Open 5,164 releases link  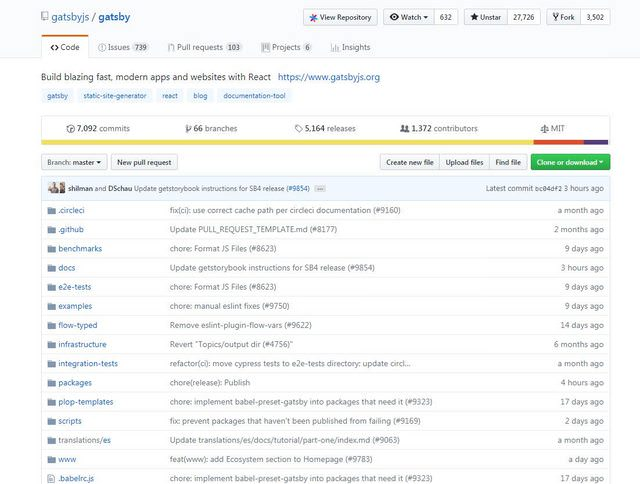click(x=325, y=129)
